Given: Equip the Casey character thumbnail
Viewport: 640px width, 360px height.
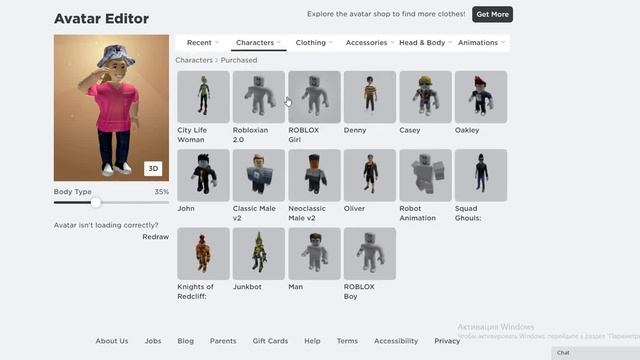Looking at the screenshot, I should coord(425,97).
